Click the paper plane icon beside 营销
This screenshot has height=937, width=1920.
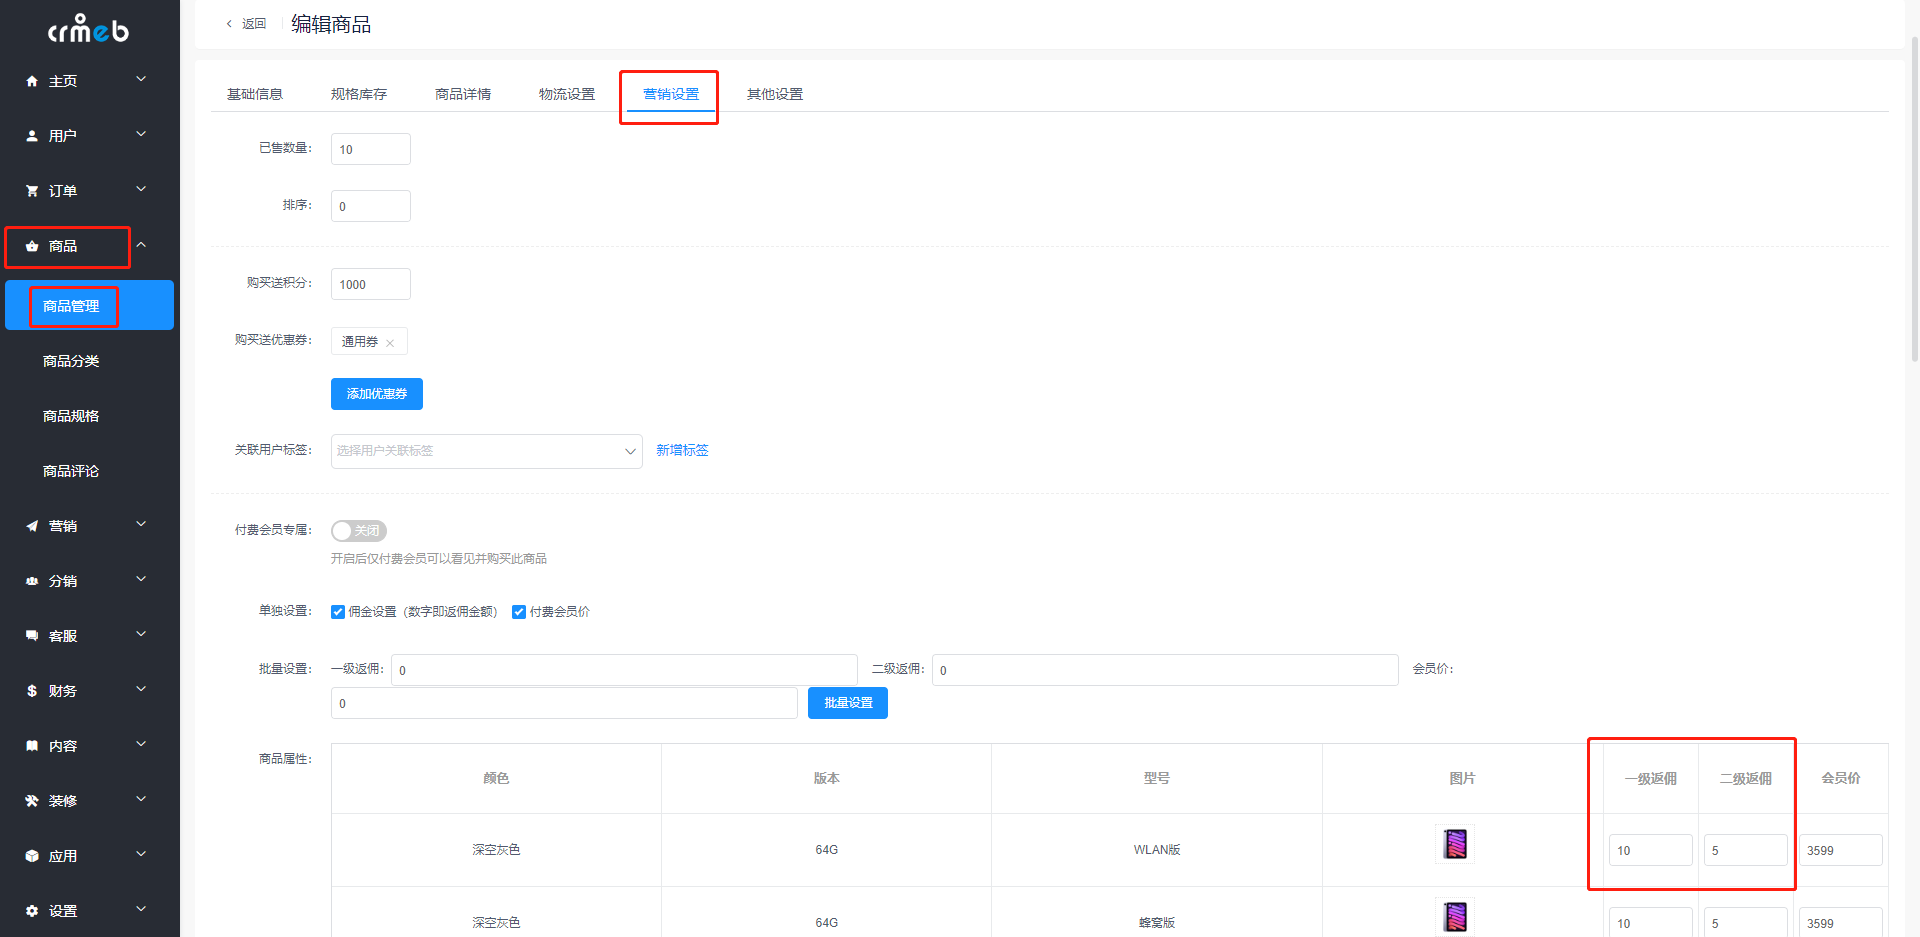tap(32, 526)
